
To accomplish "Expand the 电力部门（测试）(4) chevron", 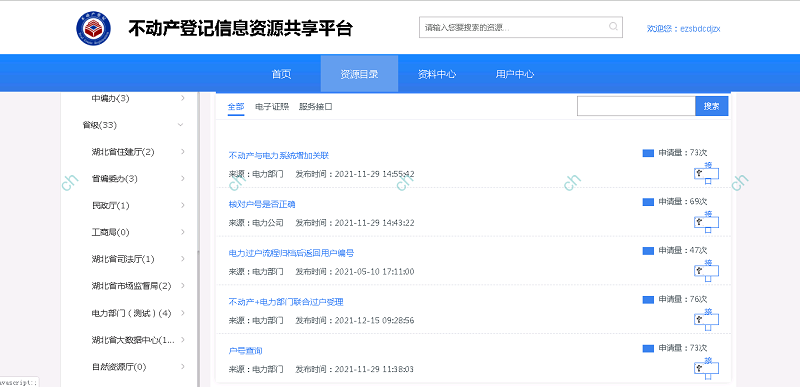I will coord(183,313).
